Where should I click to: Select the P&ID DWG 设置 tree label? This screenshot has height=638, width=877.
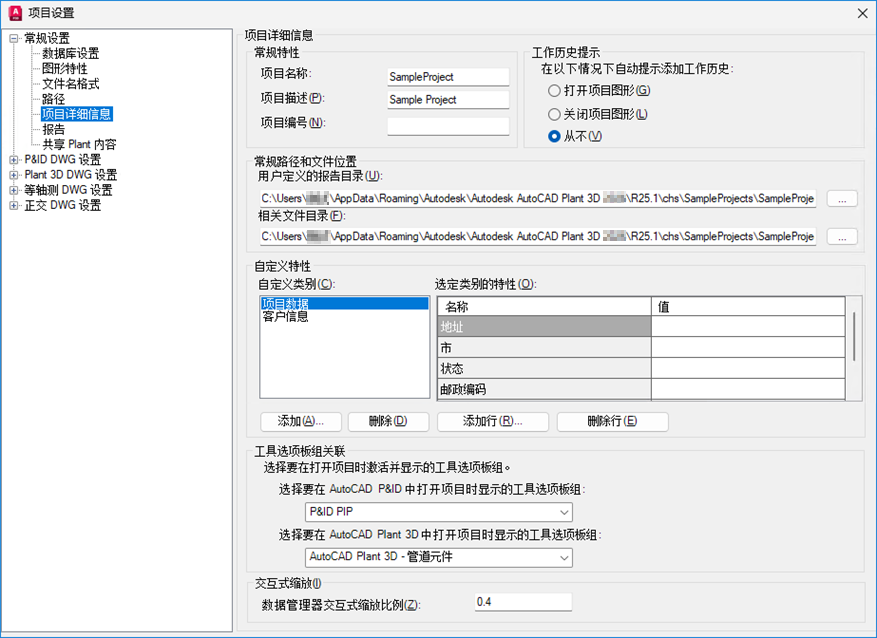click(x=63, y=160)
